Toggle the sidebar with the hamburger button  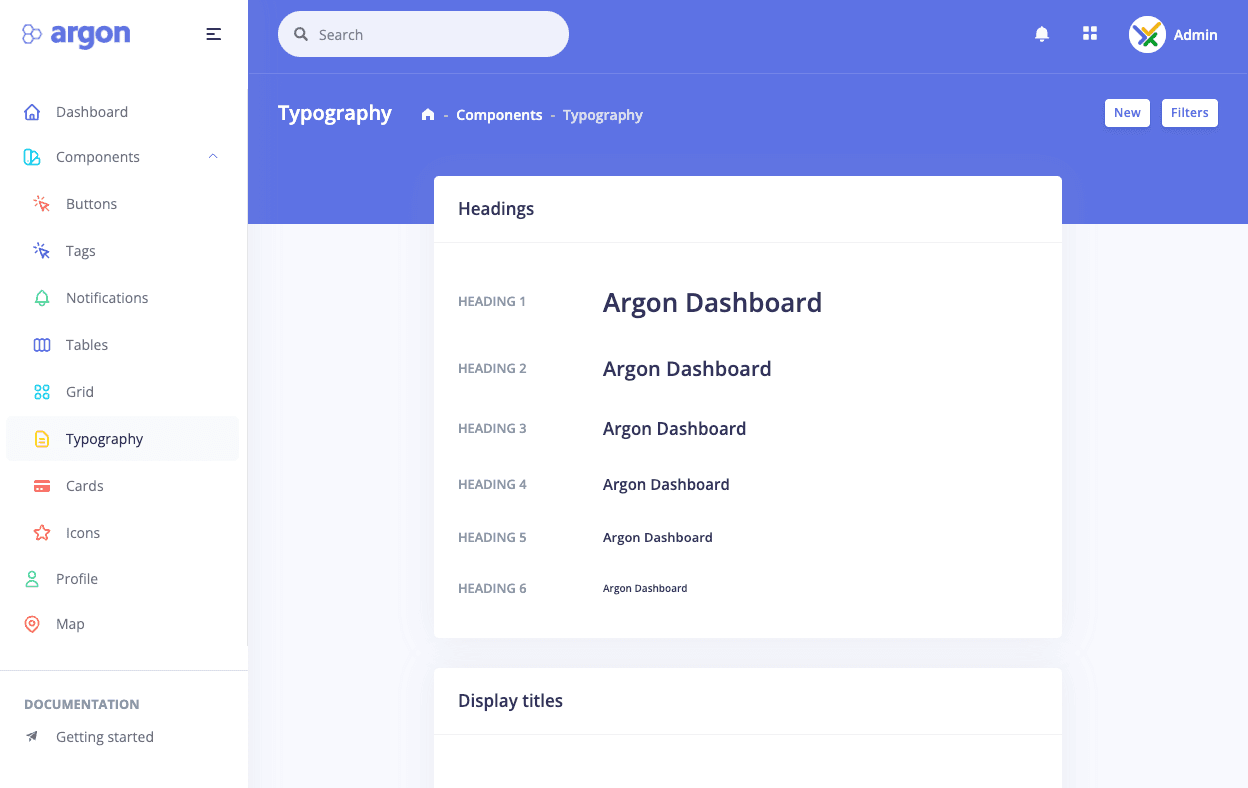[213, 33]
